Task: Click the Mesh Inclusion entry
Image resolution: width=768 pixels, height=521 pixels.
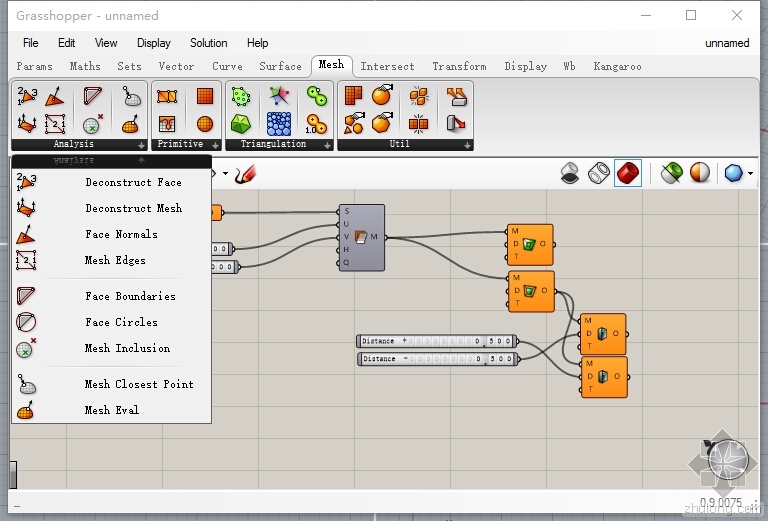Action: coord(126,348)
